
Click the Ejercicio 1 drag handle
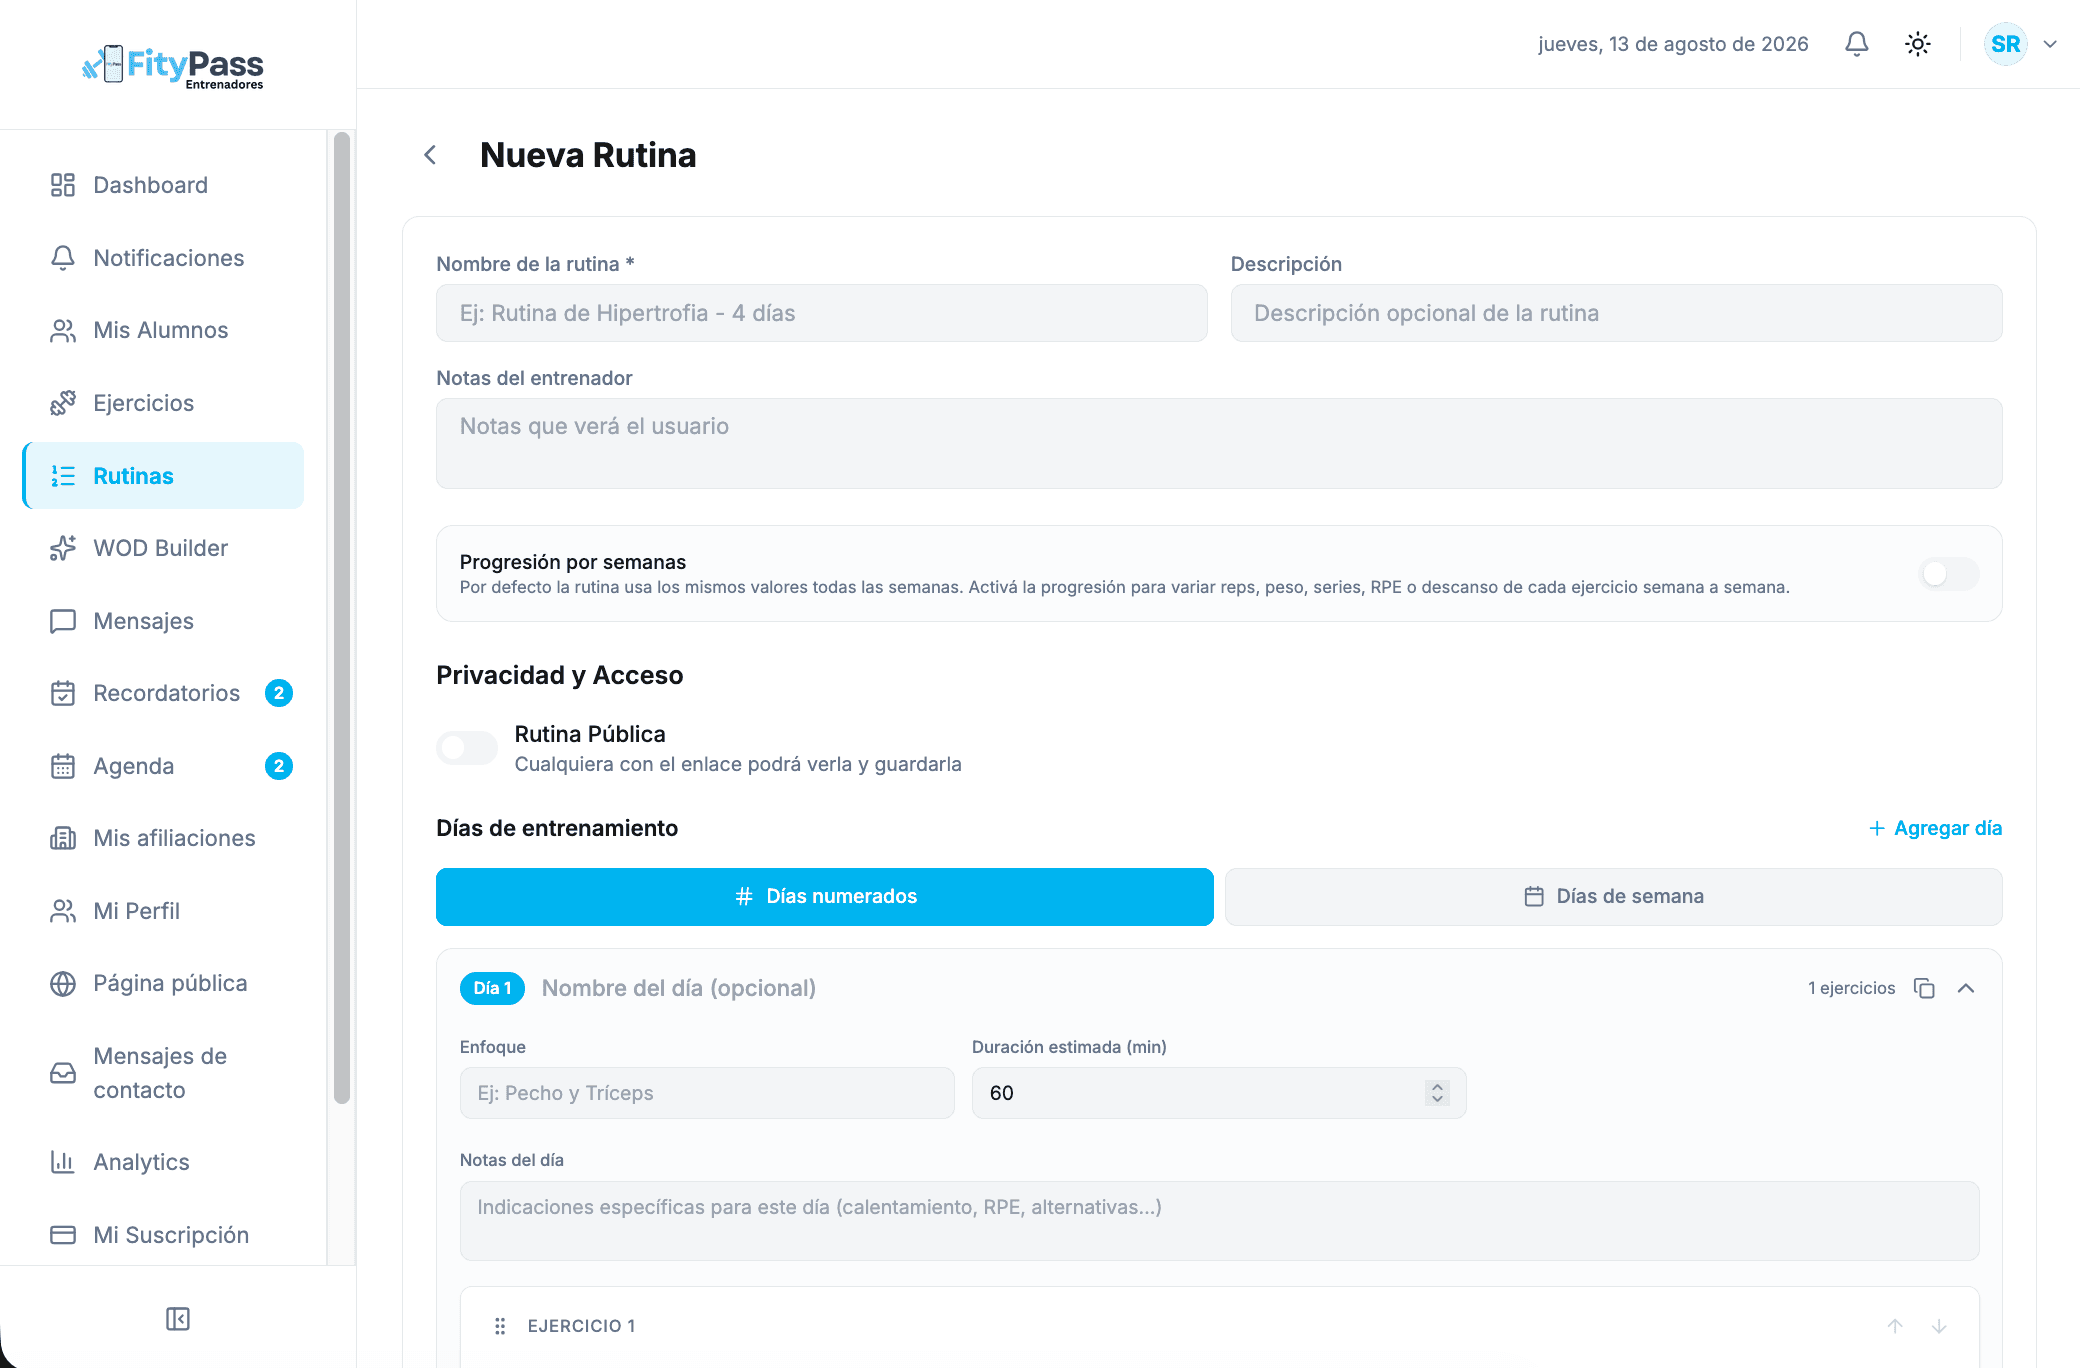pos(500,1326)
